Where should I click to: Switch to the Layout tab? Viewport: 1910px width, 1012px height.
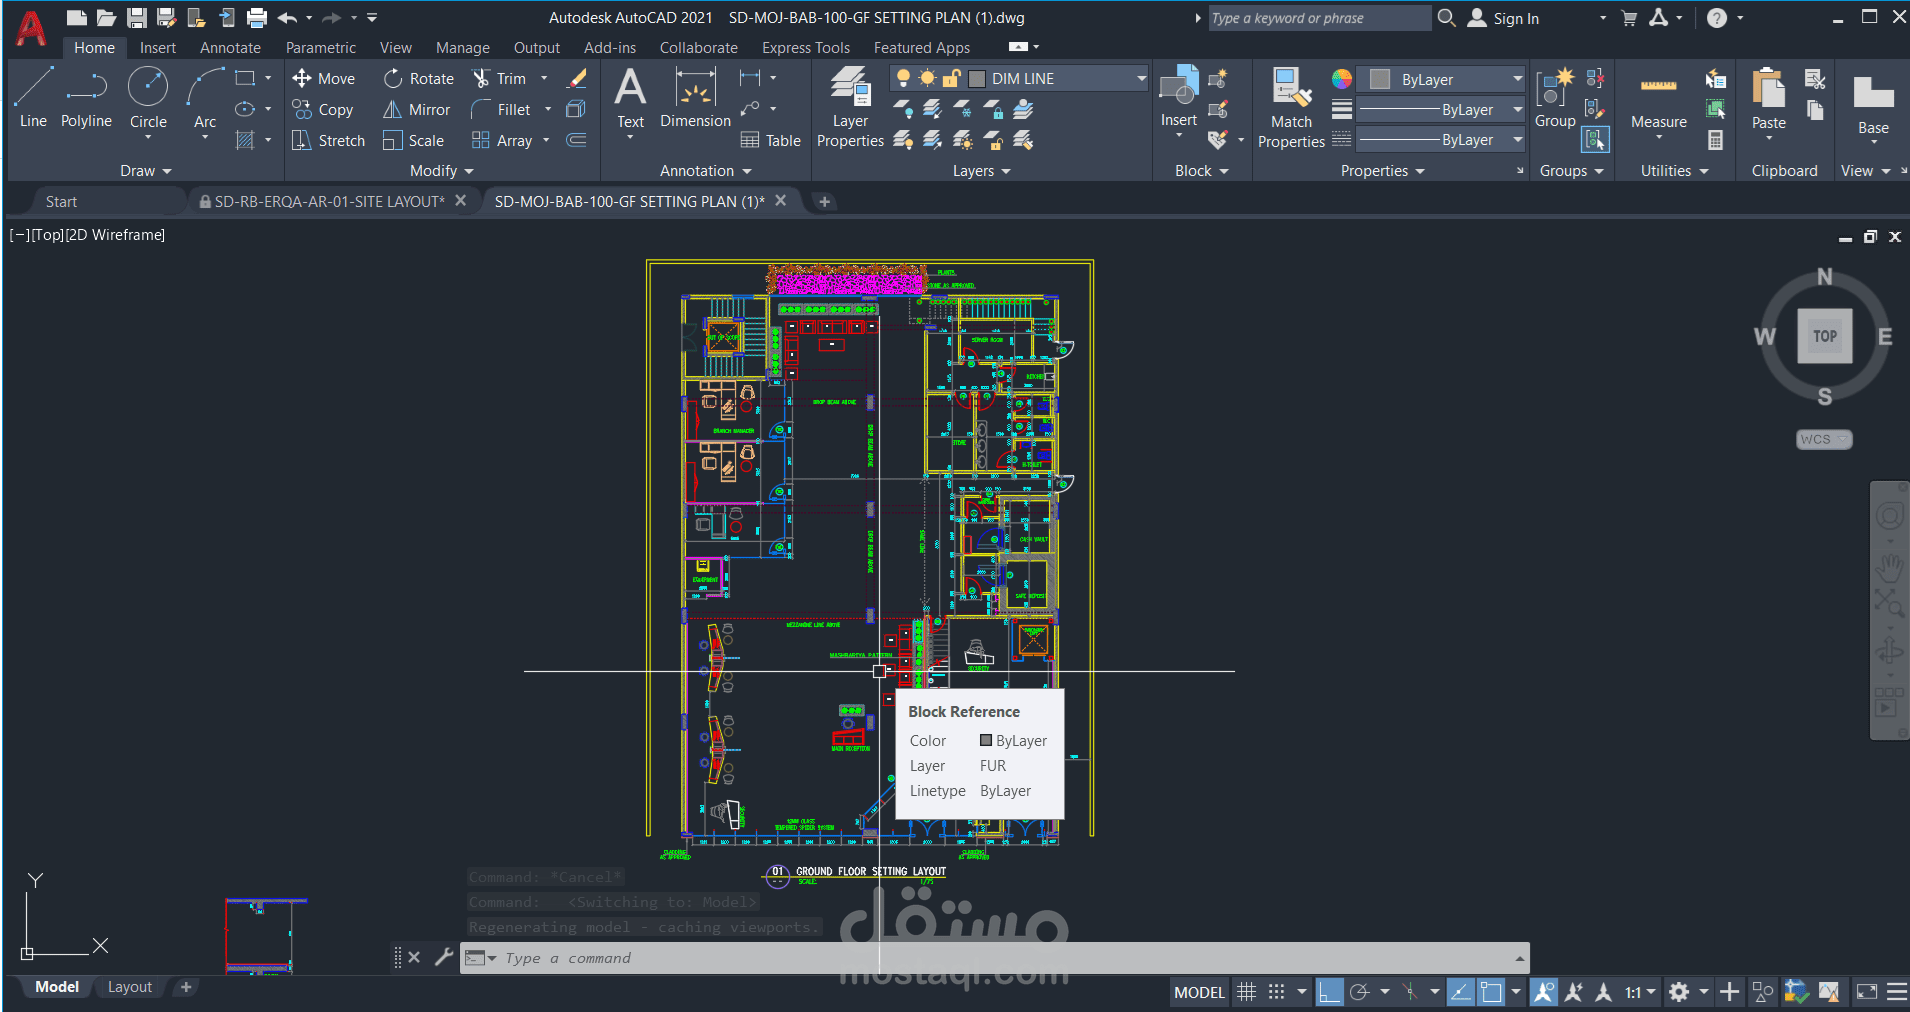coord(129,987)
